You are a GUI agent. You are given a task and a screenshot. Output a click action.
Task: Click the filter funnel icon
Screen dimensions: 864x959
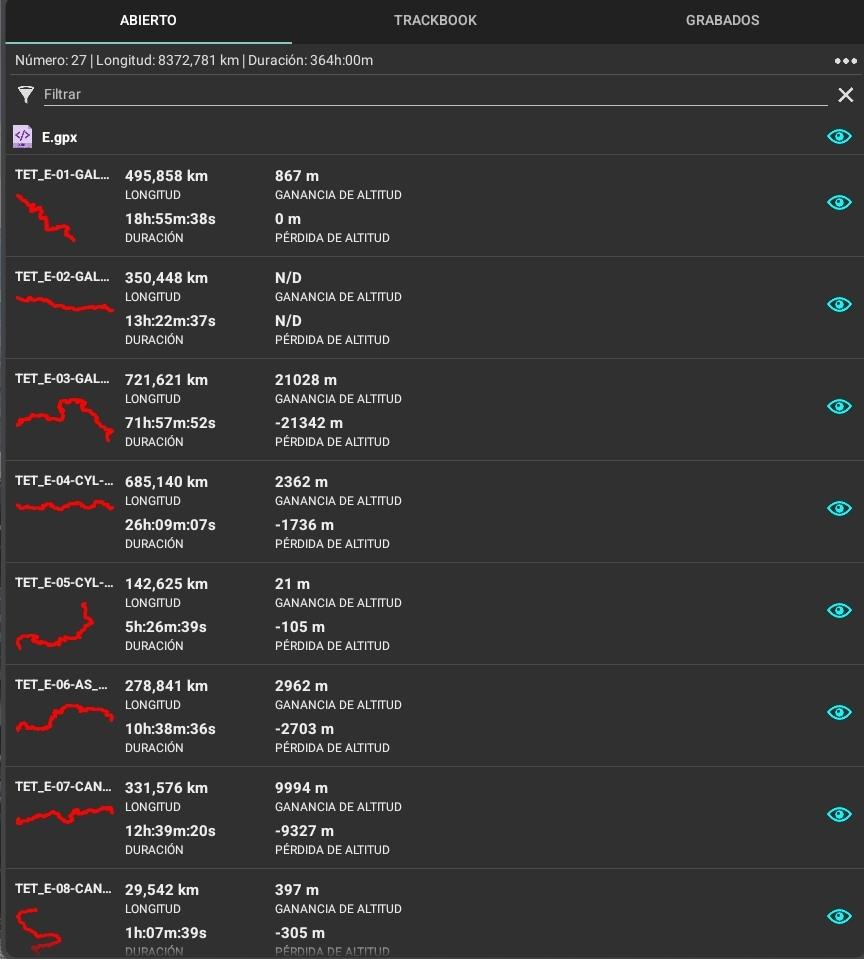pos(26,94)
